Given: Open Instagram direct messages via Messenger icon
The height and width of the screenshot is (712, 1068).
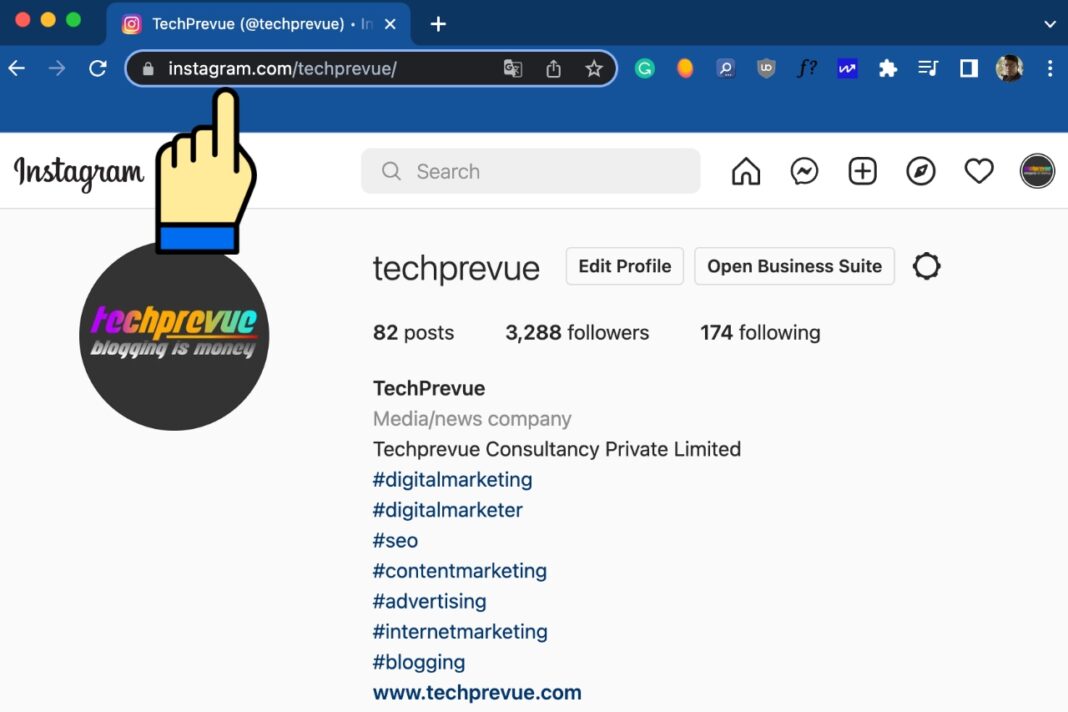Looking at the screenshot, I should coord(804,171).
